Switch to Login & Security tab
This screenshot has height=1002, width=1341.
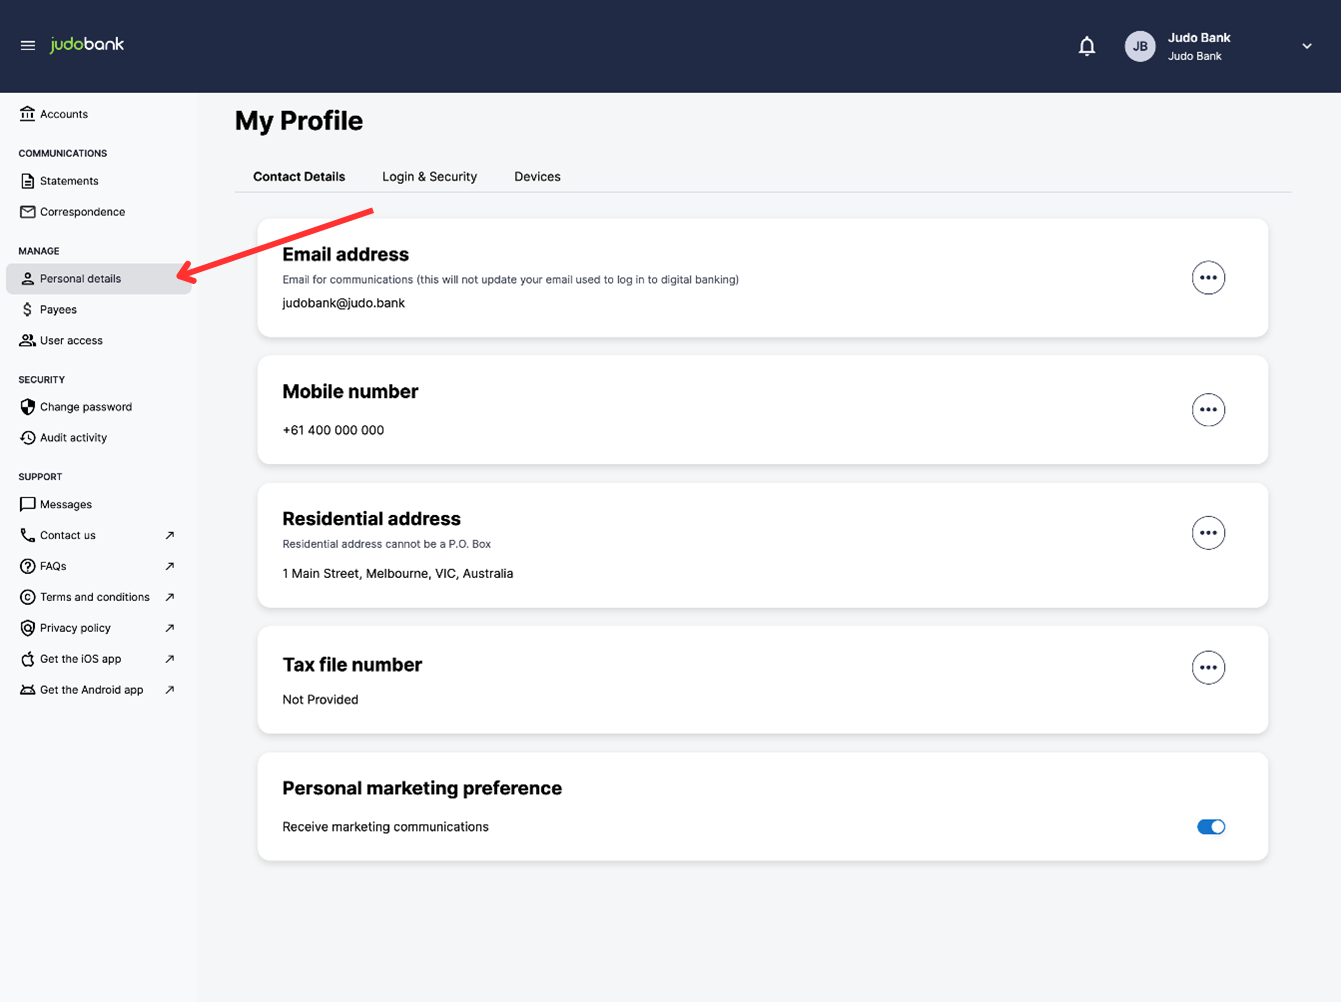pos(429,177)
